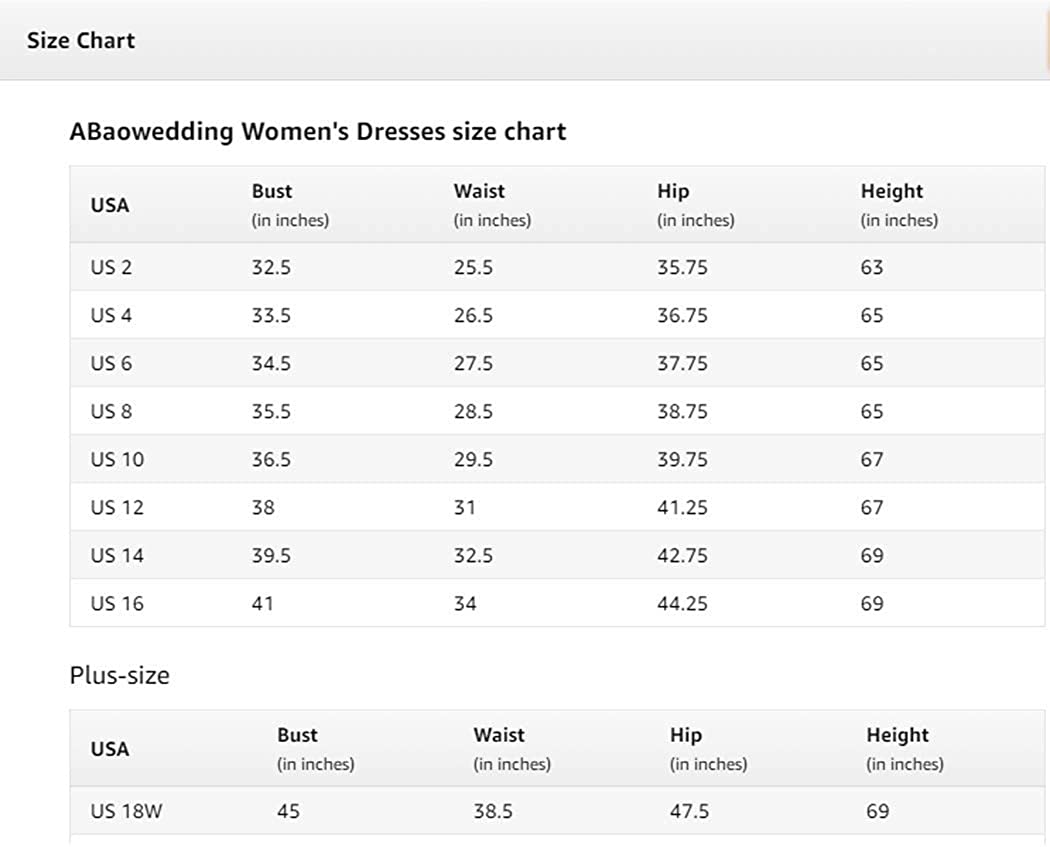The height and width of the screenshot is (847, 1050).
Task: Select the US 8 row label
Action: pyautogui.click(x=111, y=411)
